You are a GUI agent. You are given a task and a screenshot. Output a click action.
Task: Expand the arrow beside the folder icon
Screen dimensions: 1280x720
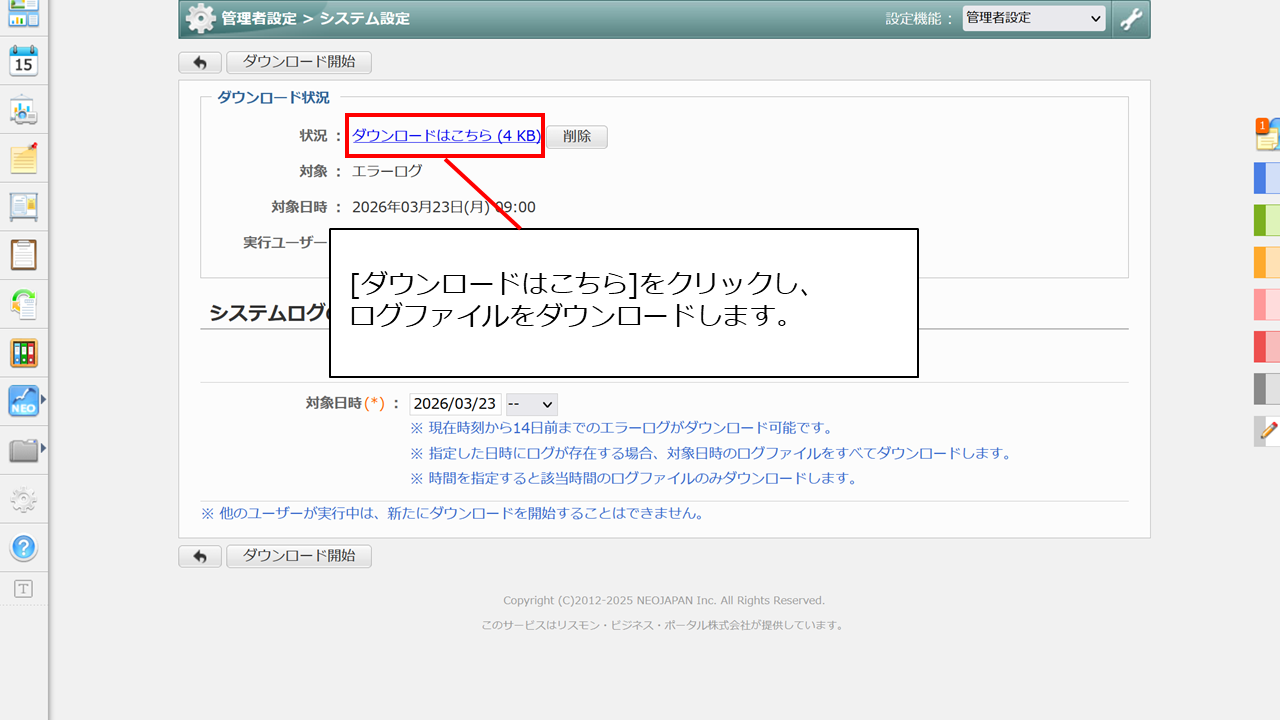[x=43, y=450]
